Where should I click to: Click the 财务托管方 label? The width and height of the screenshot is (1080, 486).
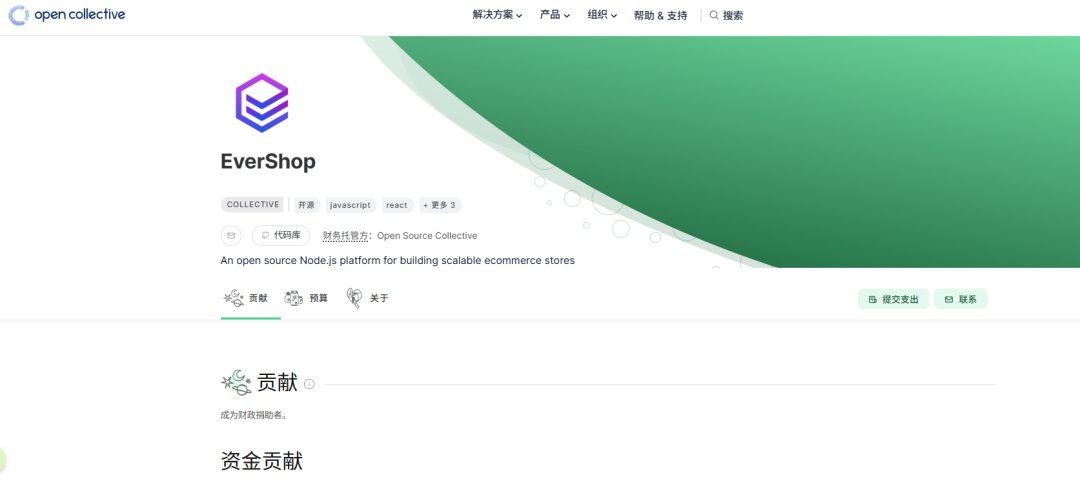click(345, 235)
